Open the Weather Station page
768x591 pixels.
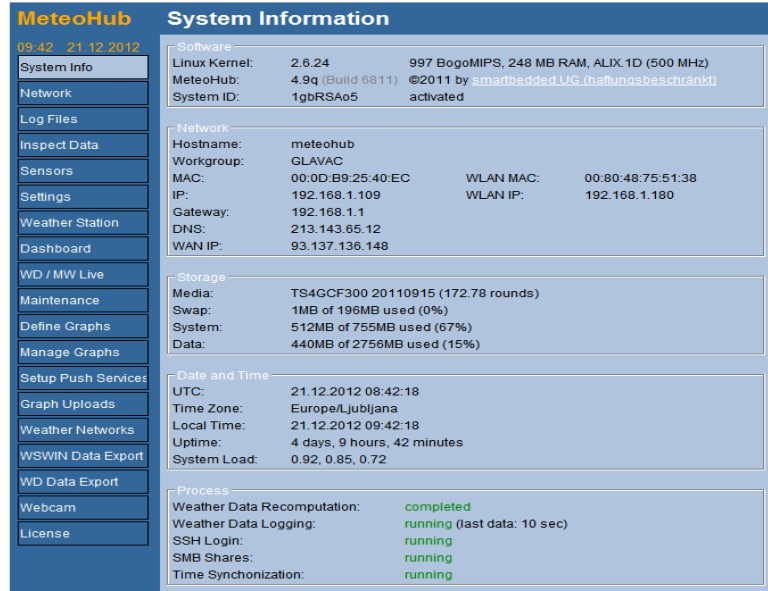(x=82, y=222)
